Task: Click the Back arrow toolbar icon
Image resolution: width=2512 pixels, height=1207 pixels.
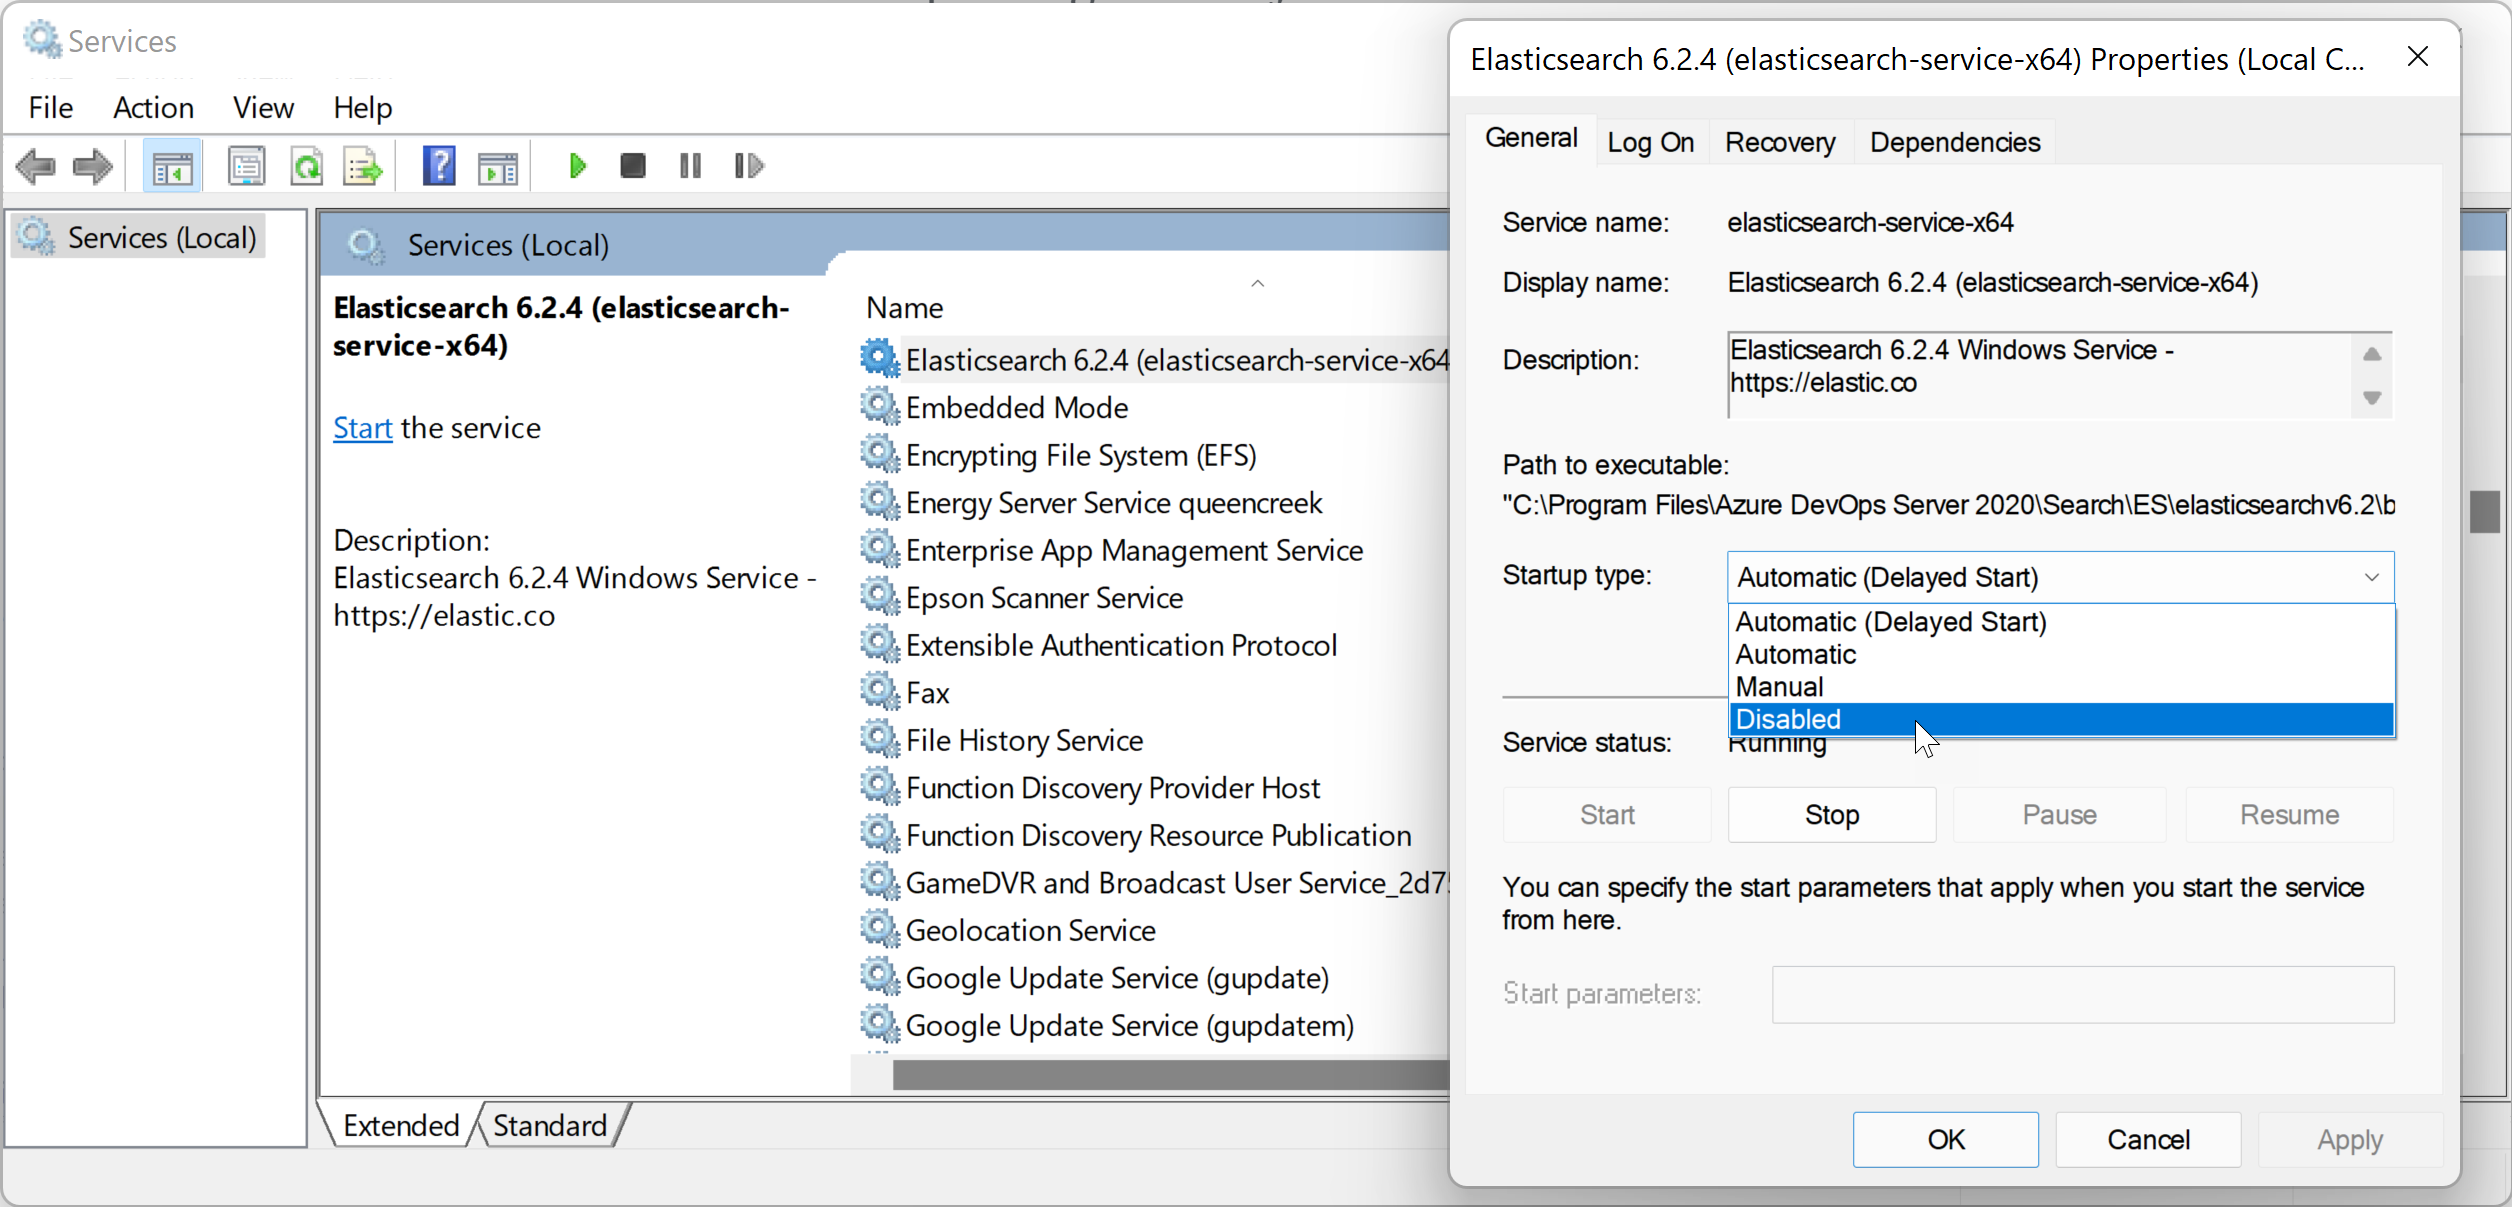Action: (36, 166)
